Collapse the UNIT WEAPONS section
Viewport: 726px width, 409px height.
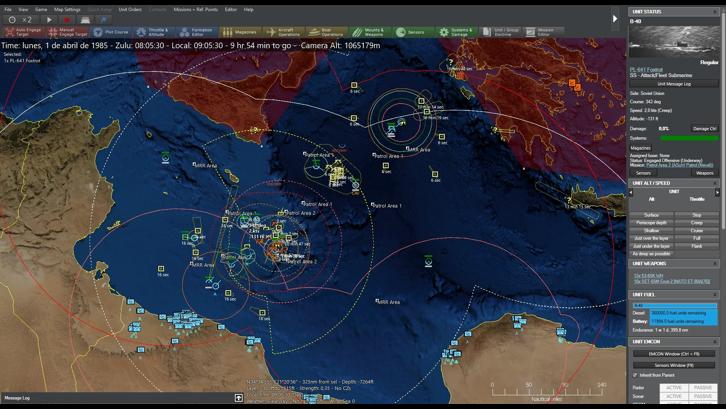point(715,264)
